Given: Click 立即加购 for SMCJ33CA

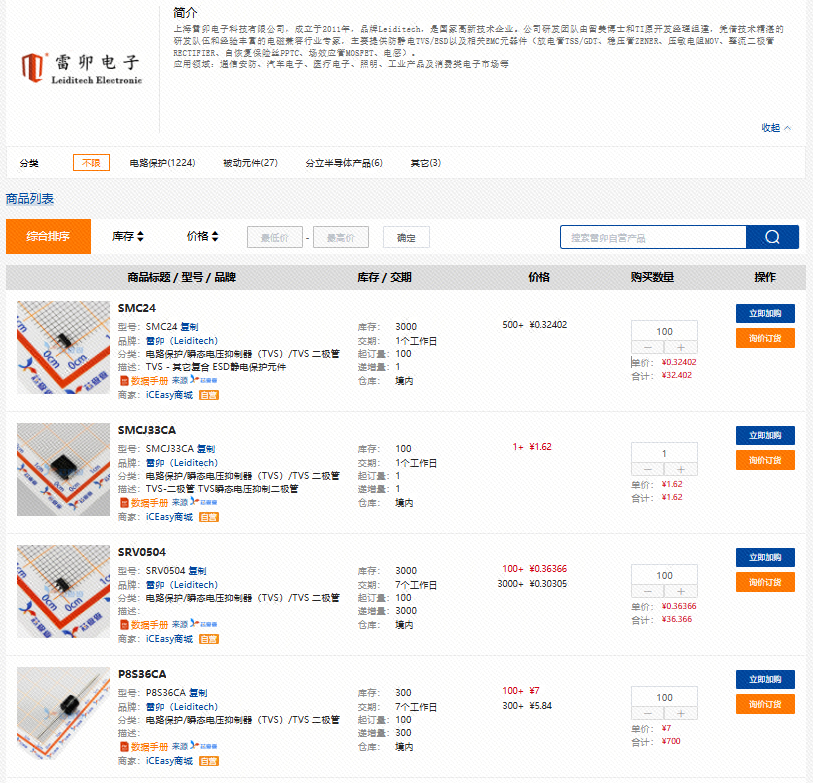Looking at the screenshot, I should (x=765, y=435).
